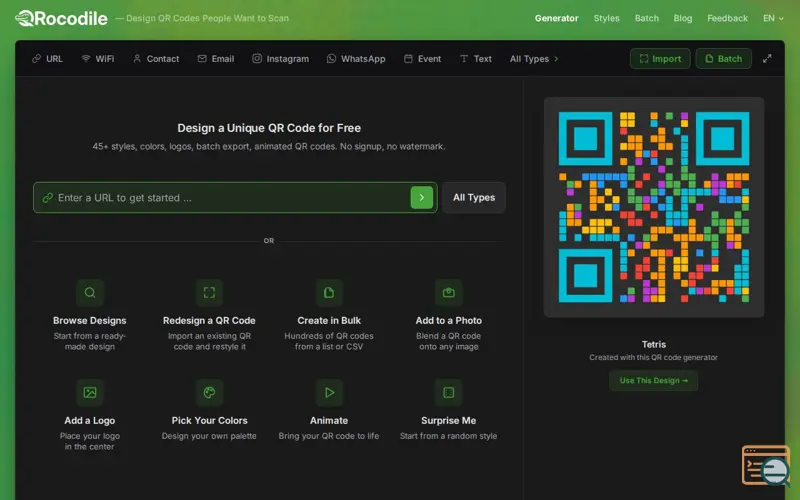The height and width of the screenshot is (500, 800).
Task: Click the Import button
Action: (660, 59)
